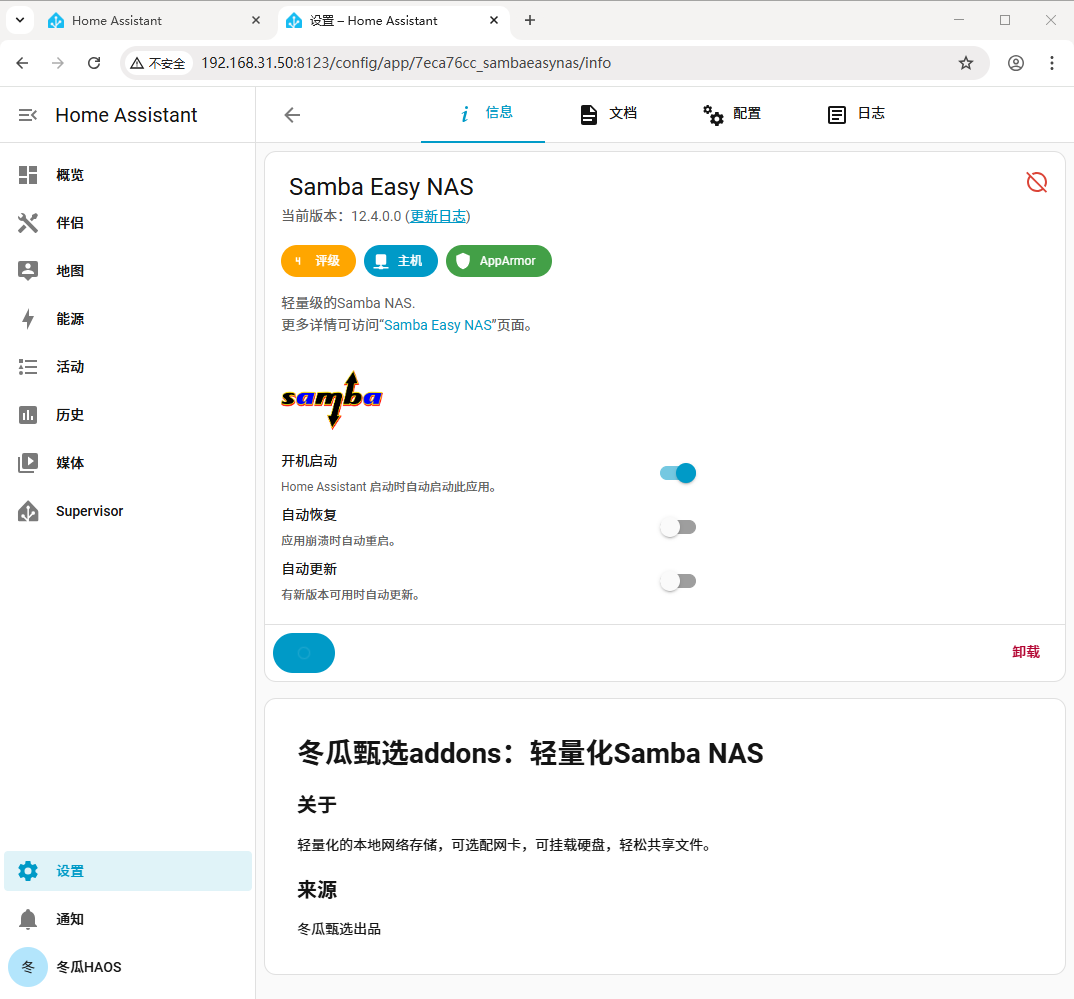Switch to the 信息 info tab
The height and width of the screenshot is (999, 1074).
(483, 114)
